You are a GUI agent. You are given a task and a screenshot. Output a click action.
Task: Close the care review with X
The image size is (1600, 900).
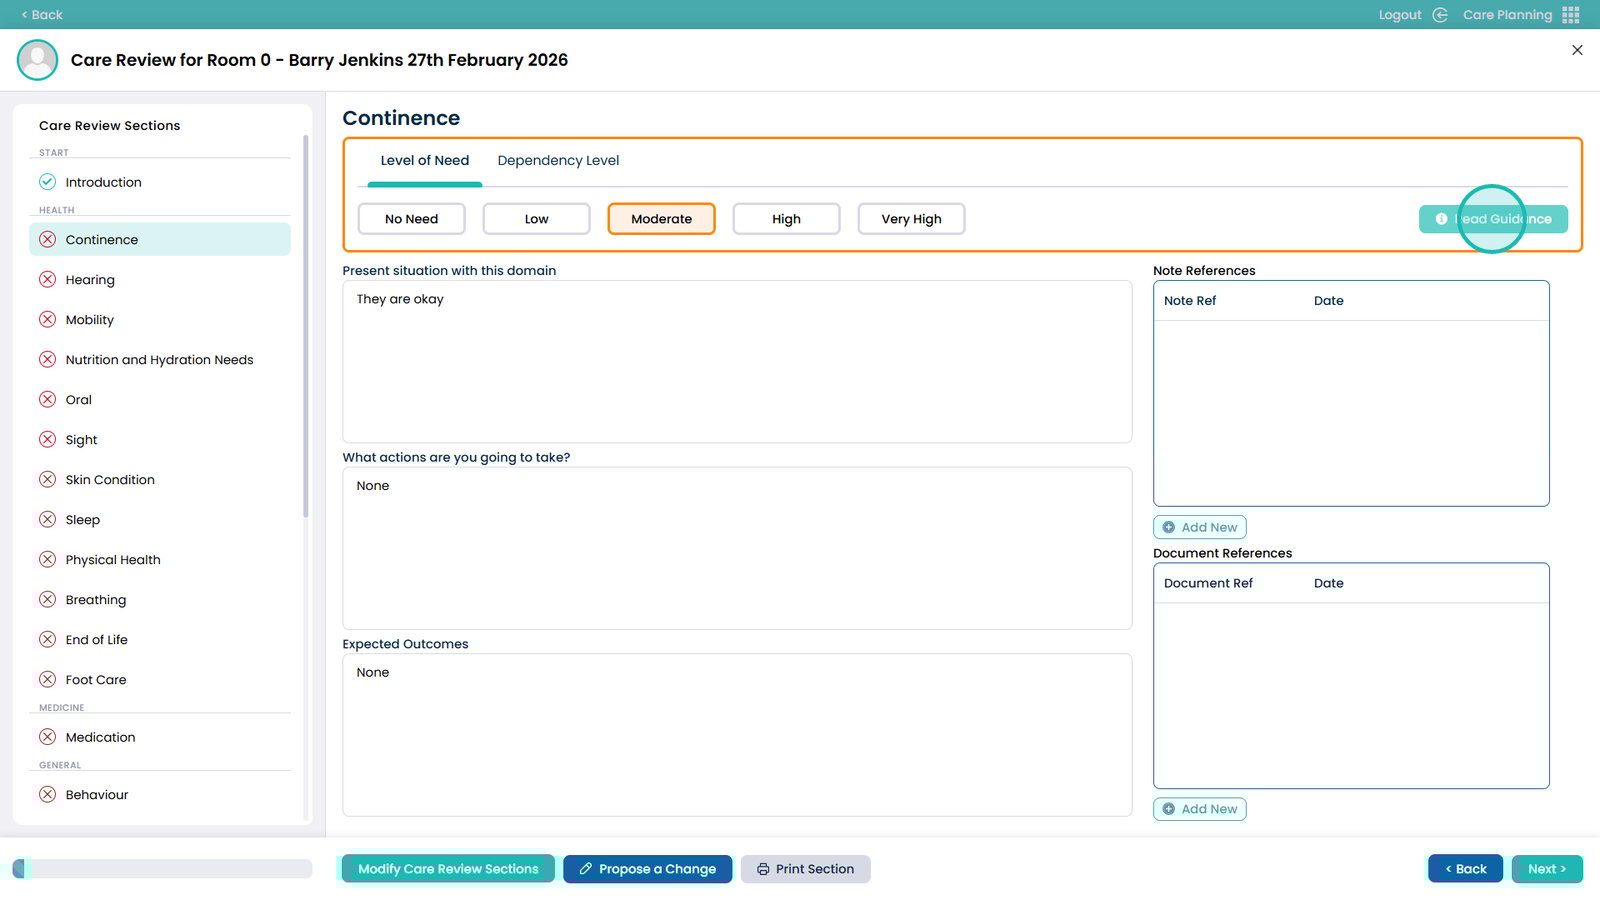[1577, 50]
